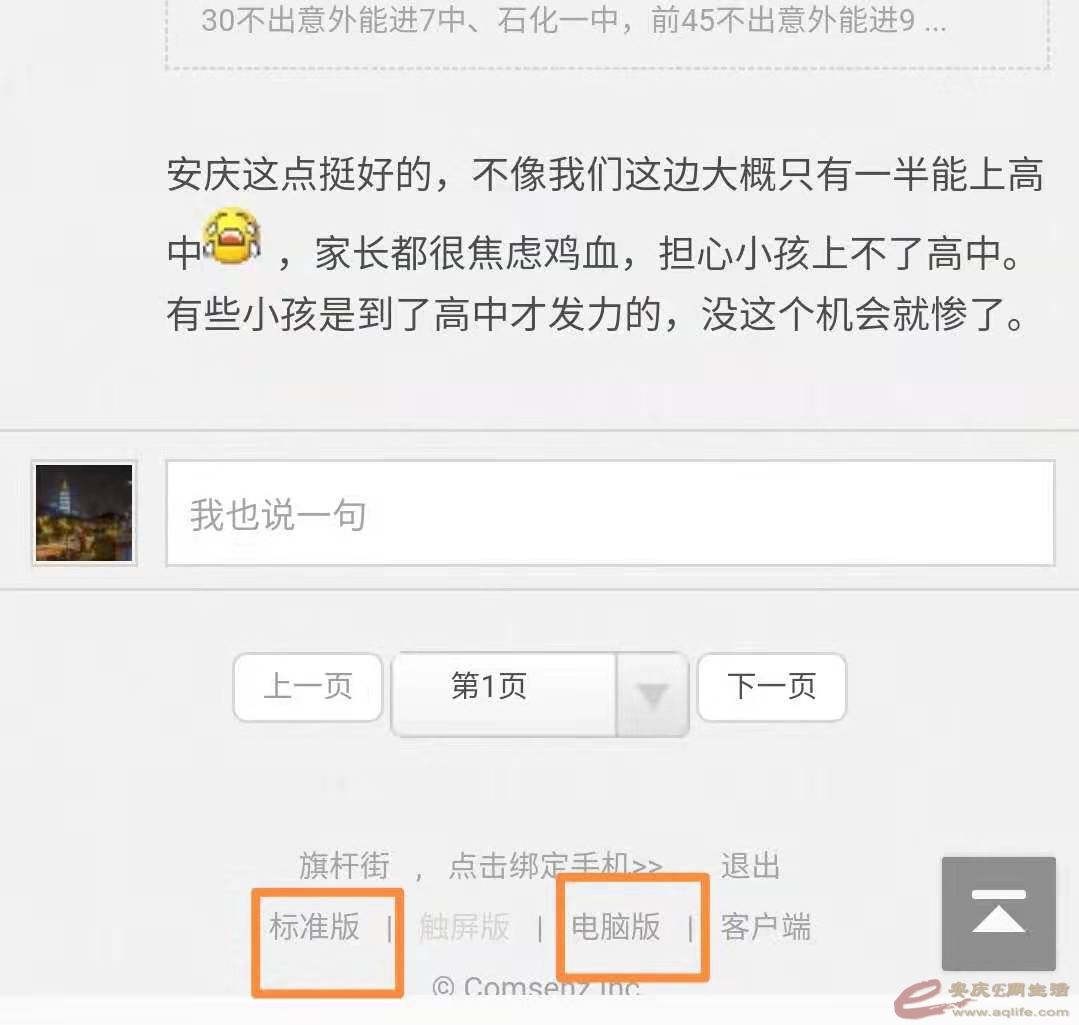
Task: Open the 客户端 link
Action: (765, 926)
